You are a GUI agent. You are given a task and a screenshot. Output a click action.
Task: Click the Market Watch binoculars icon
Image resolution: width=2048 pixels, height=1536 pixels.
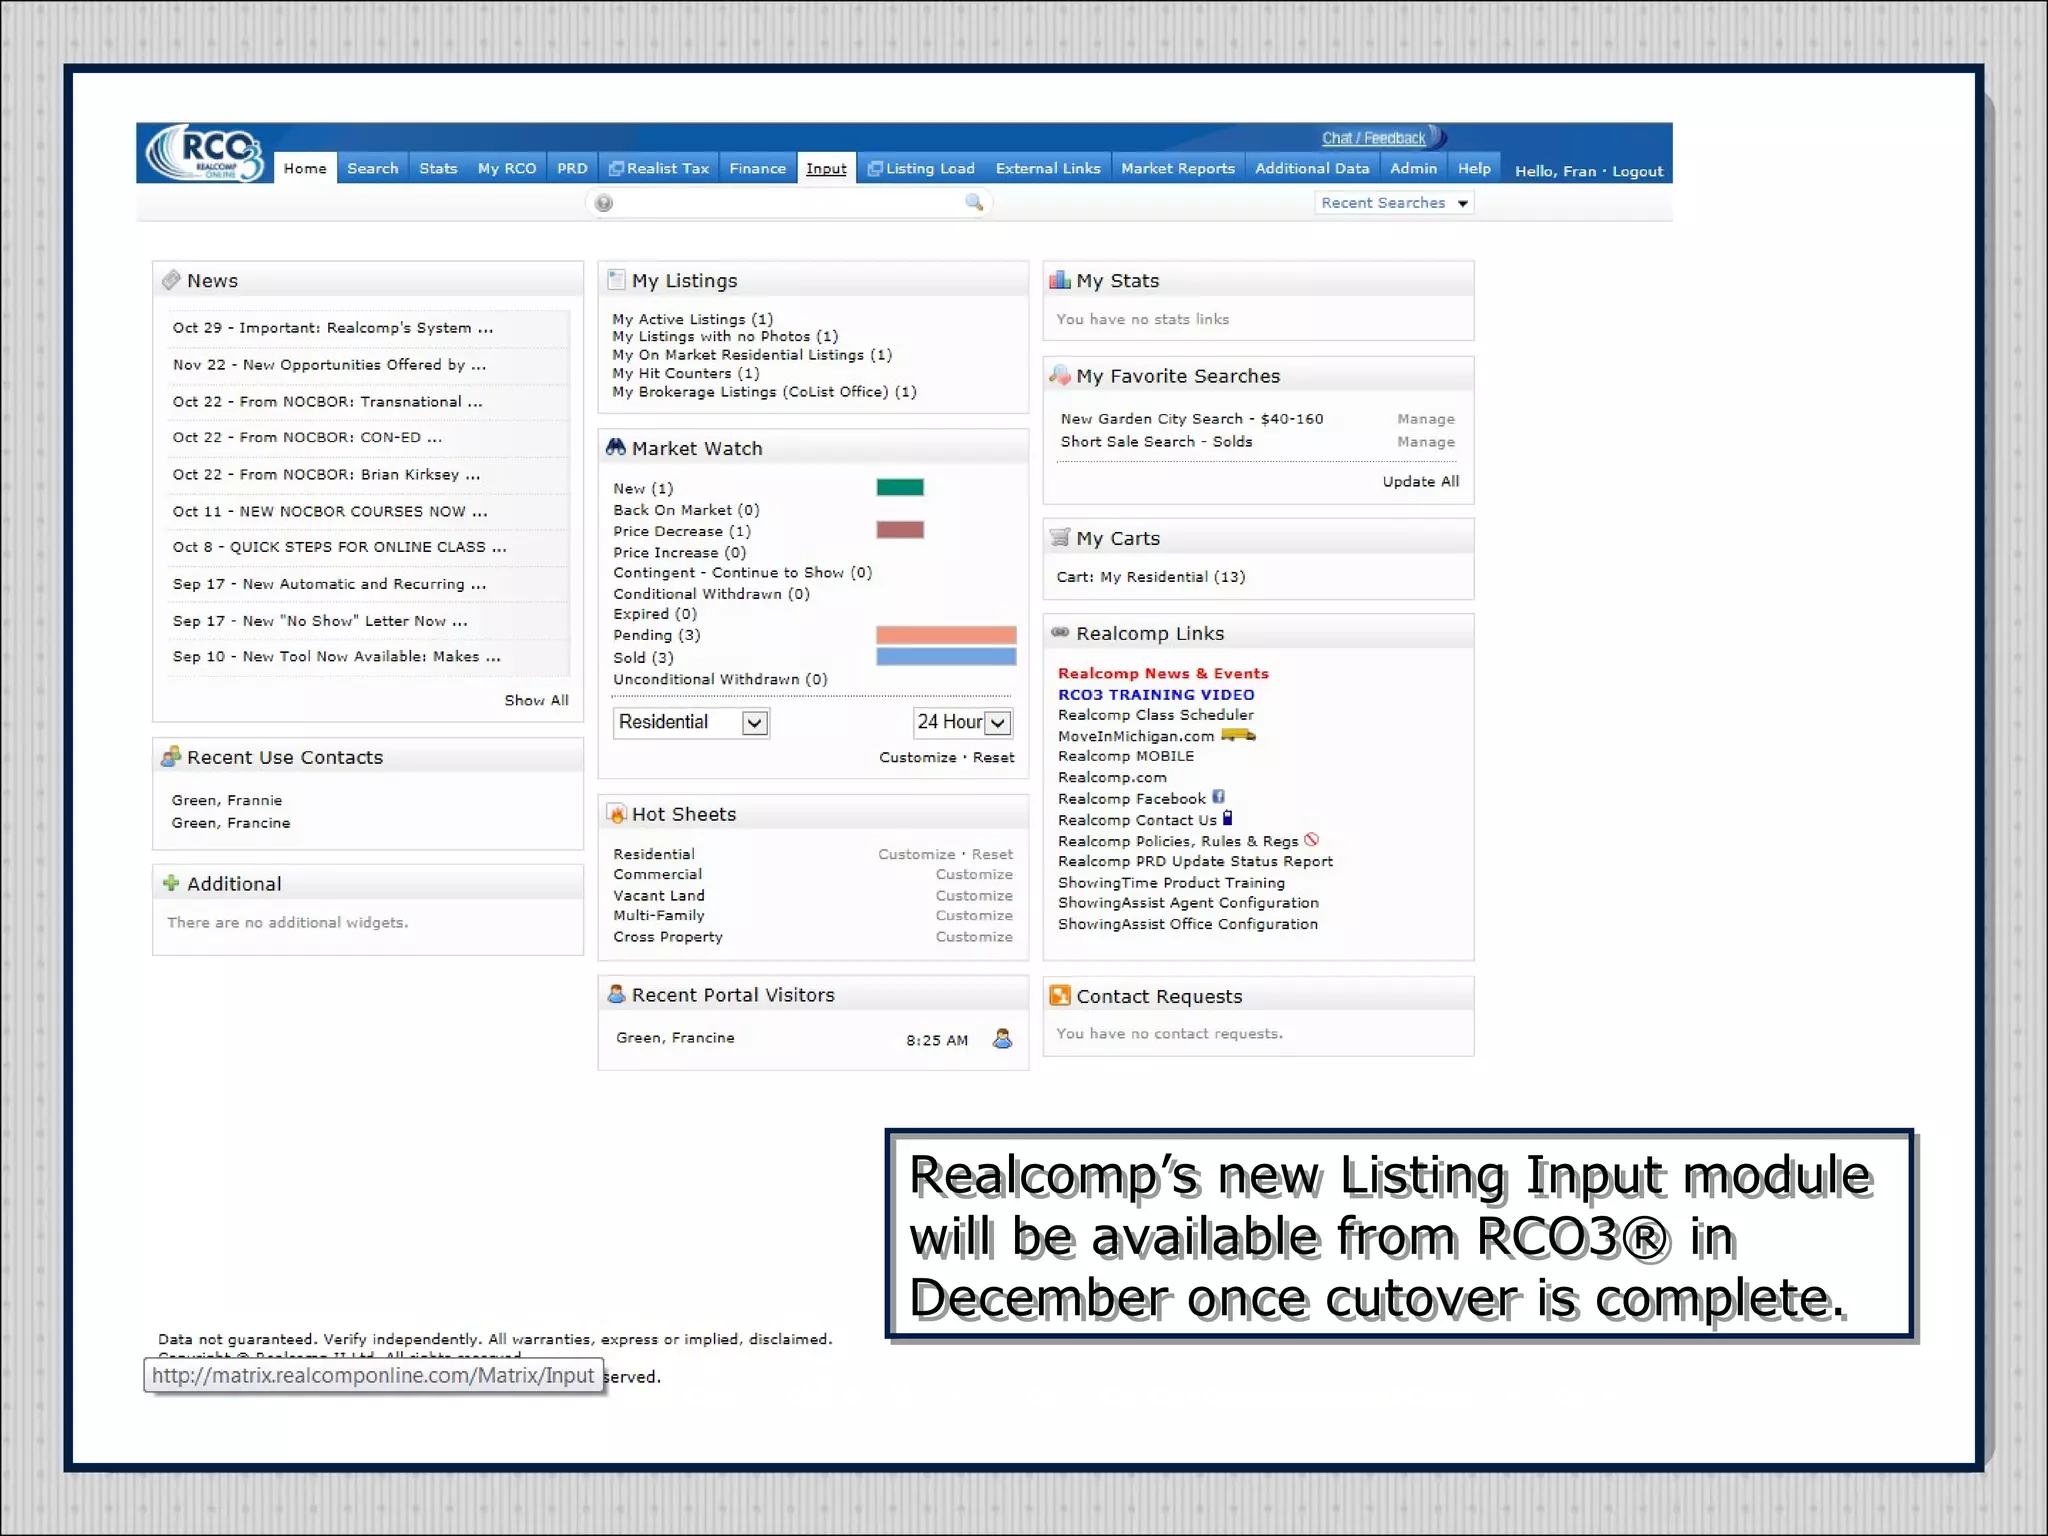click(x=616, y=448)
